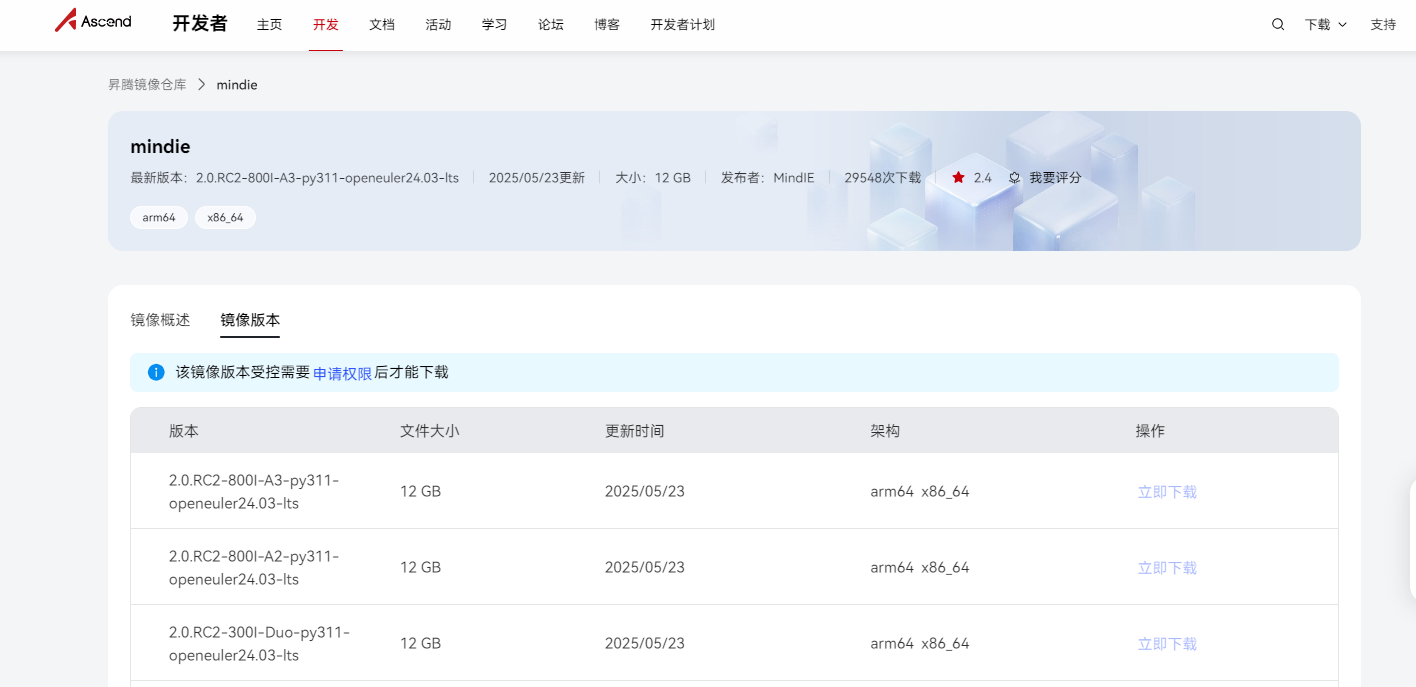Viewport: 1416px width, 687px height.
Task: Click the blue info icon in notice
Action: point(156,372)
